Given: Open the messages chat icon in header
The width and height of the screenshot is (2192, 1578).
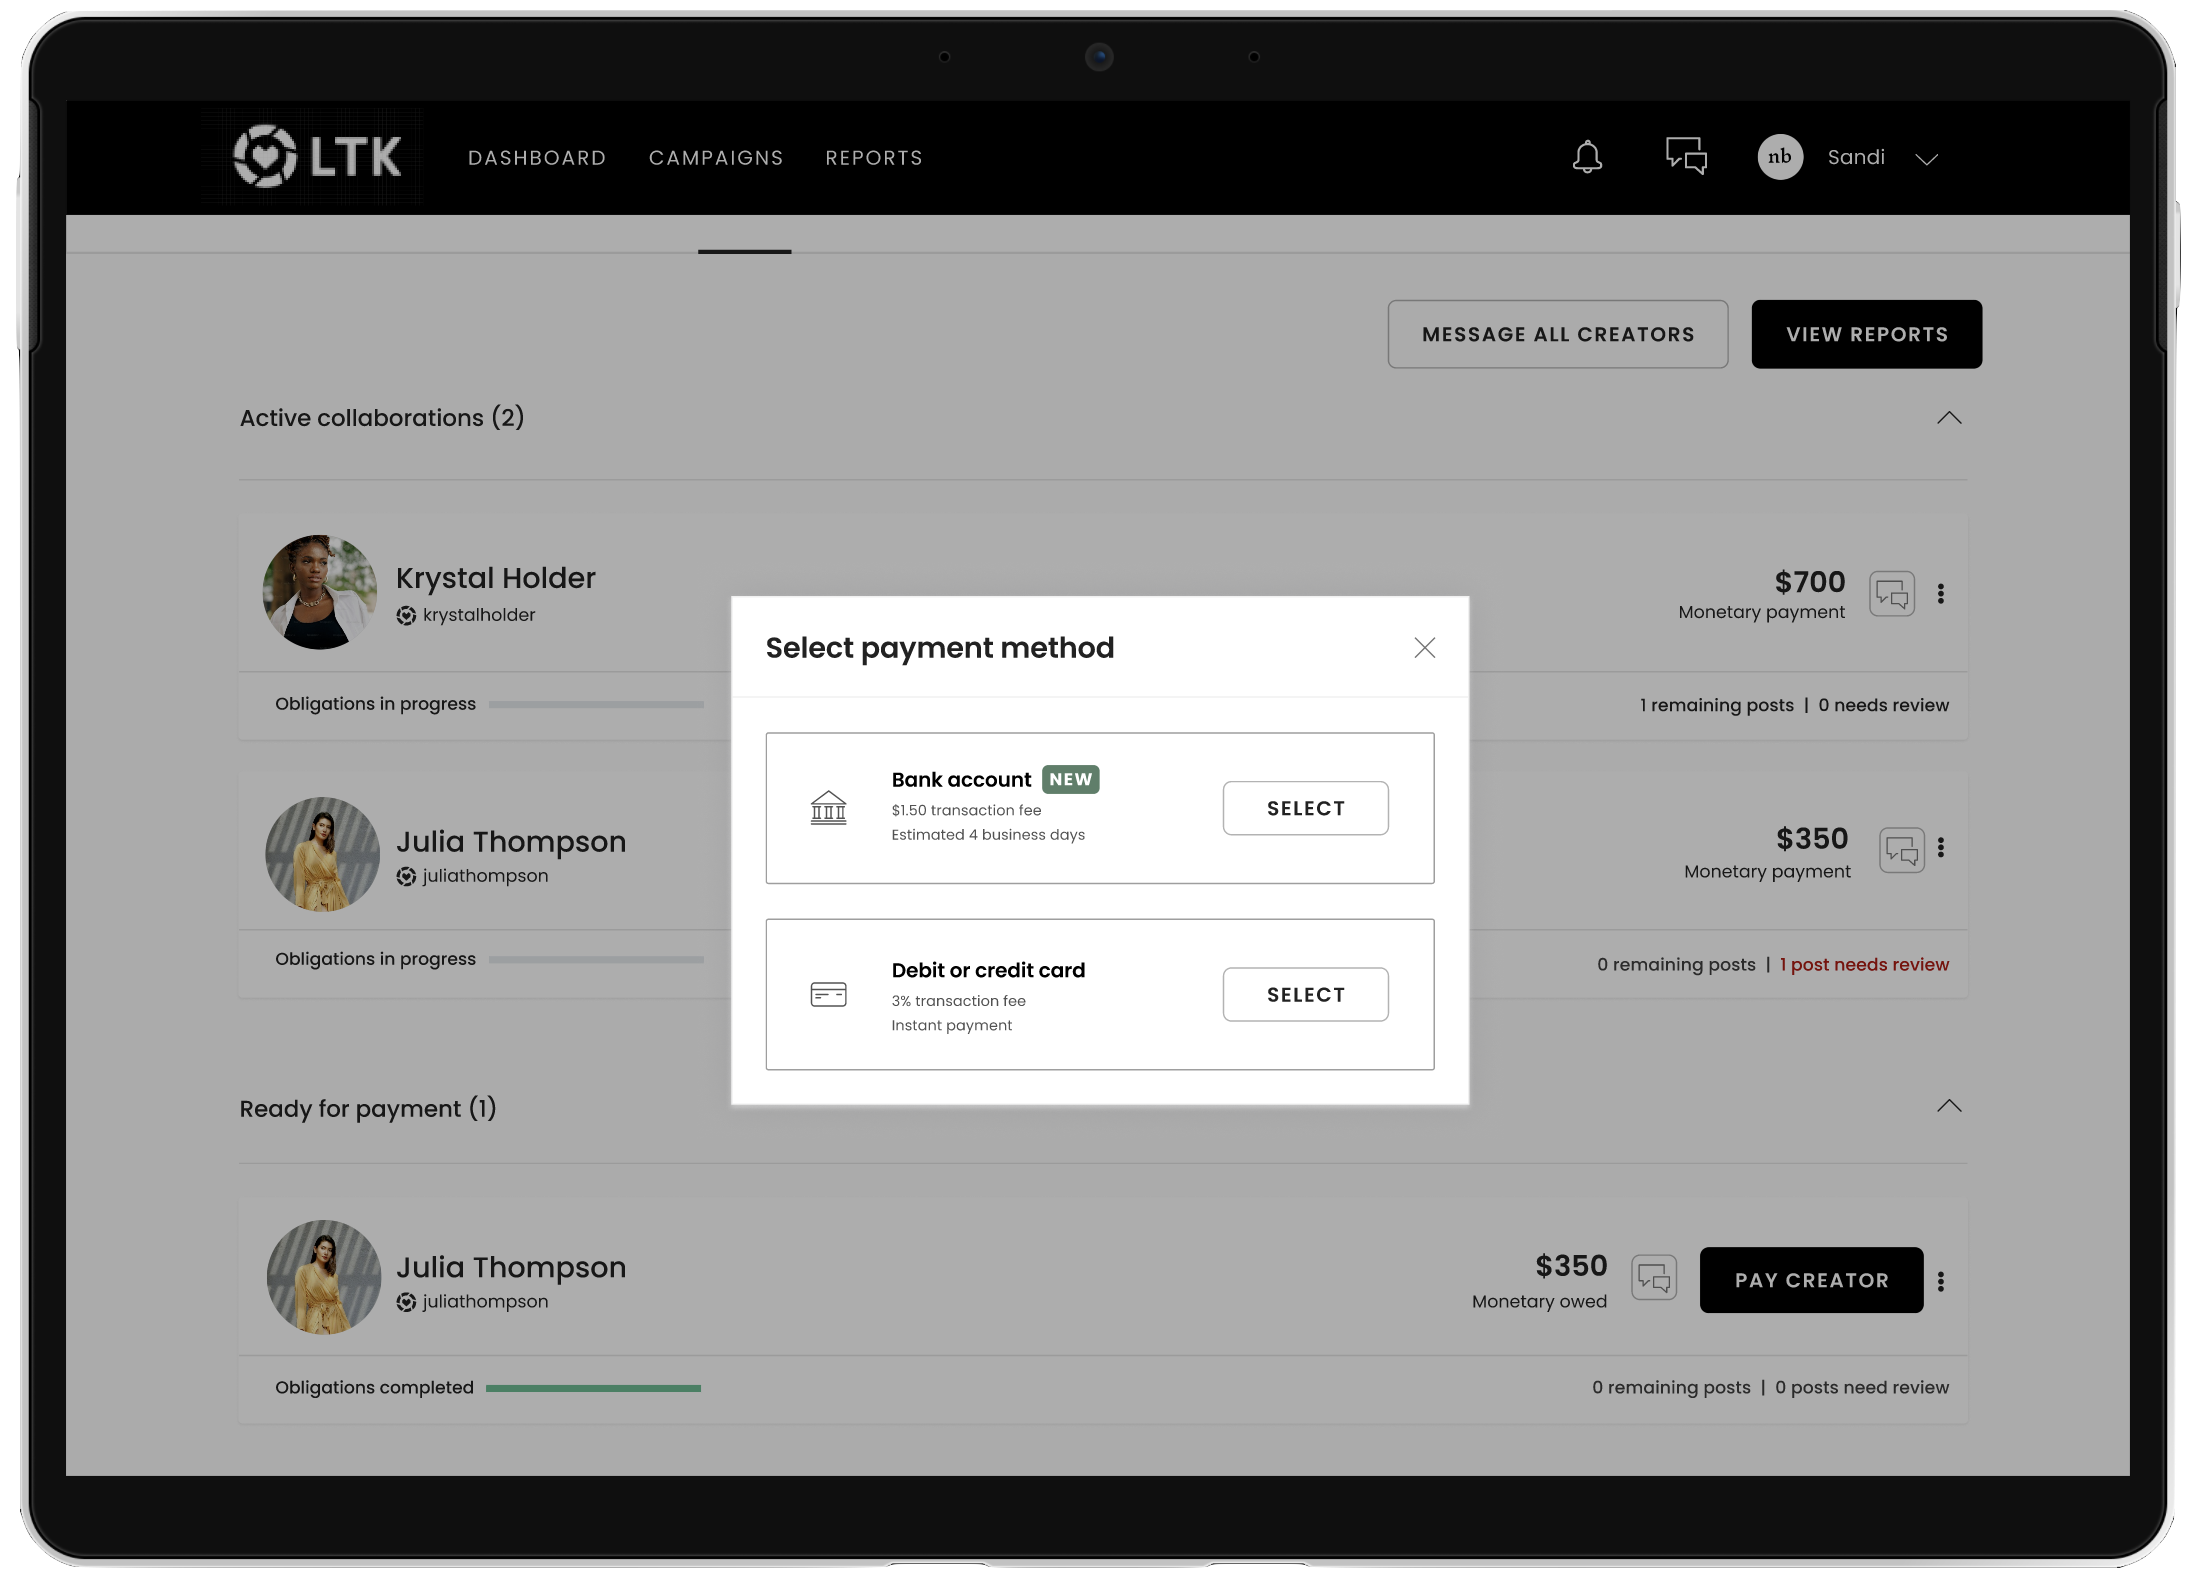Looking at the screenshot, I should [x=1686, y=157].
